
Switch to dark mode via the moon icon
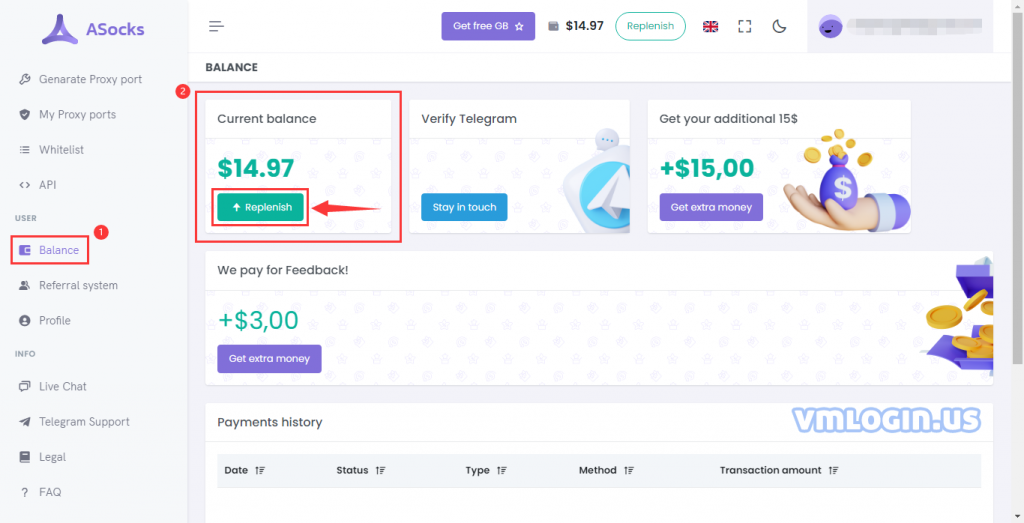[x=779, y=26]
